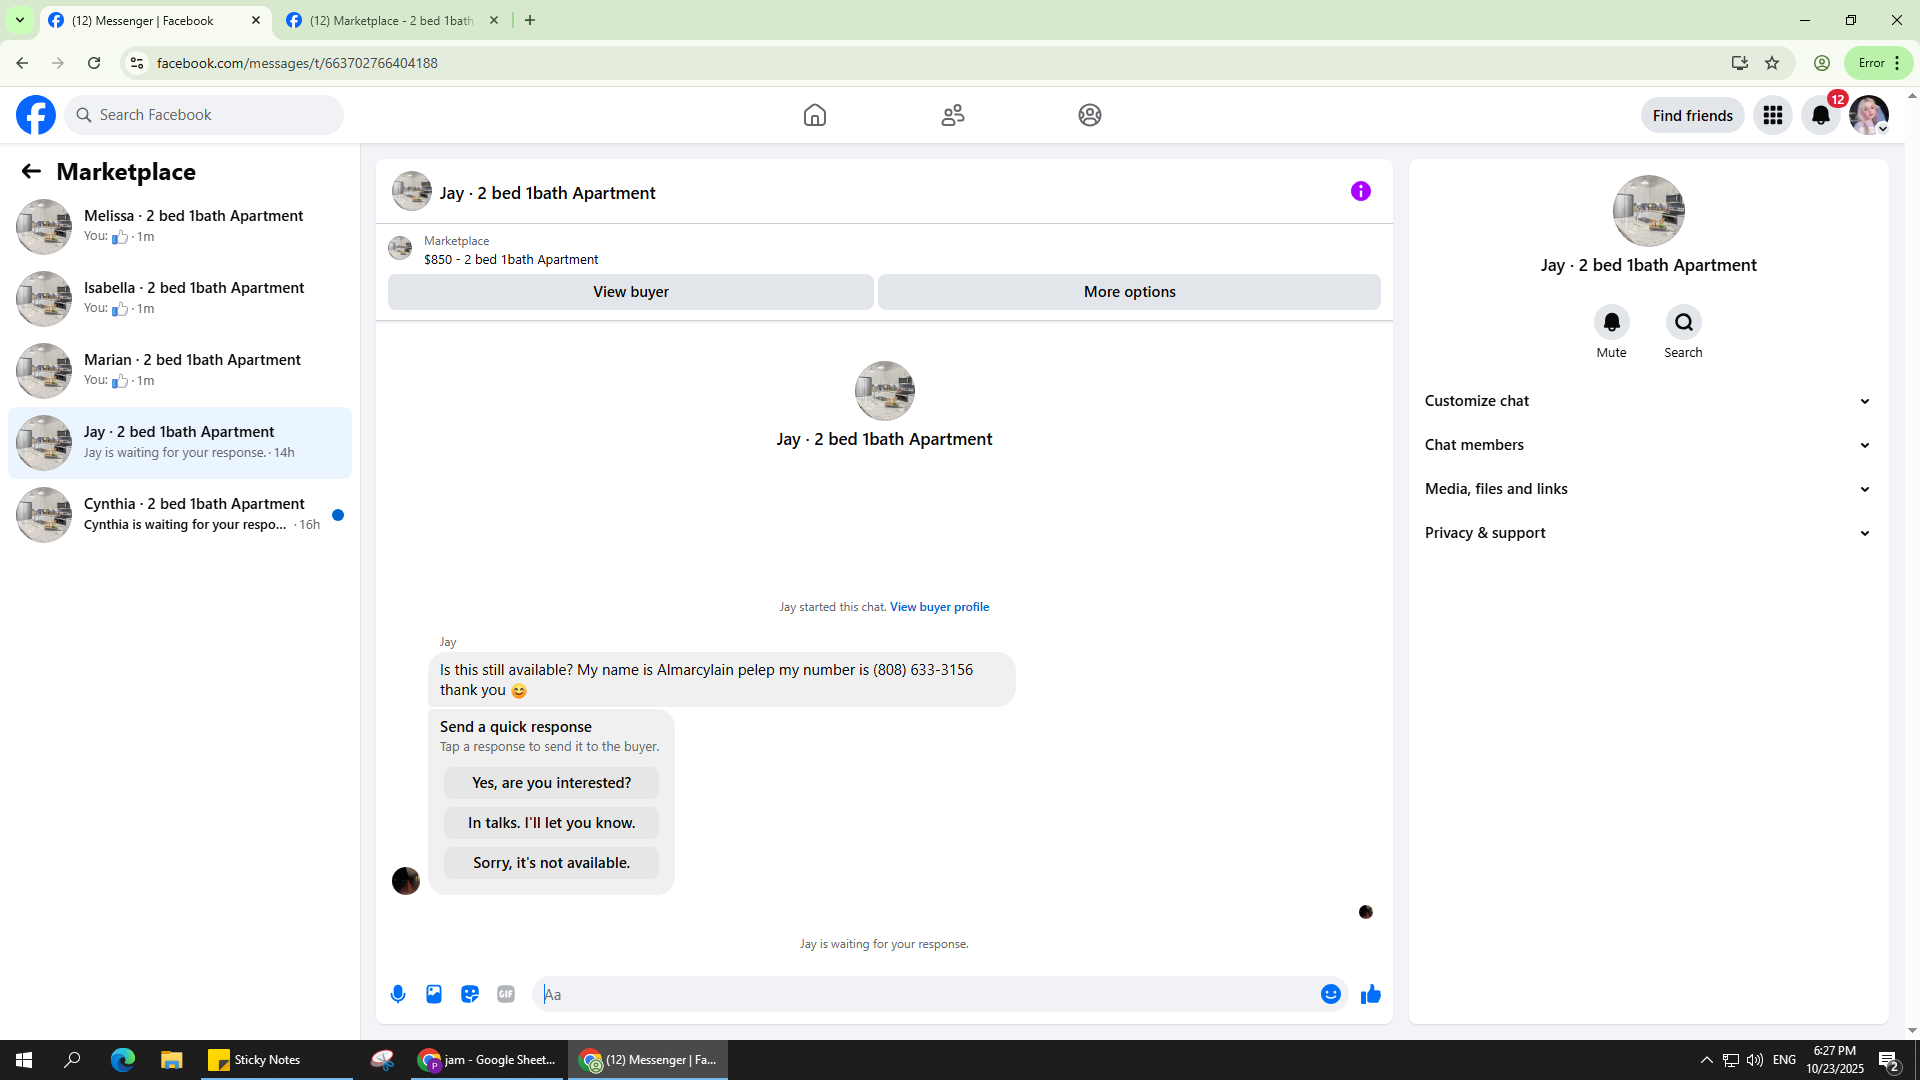Attach a photo with the image icon
The image size is (1920, 1080).
tap(434, 994)
